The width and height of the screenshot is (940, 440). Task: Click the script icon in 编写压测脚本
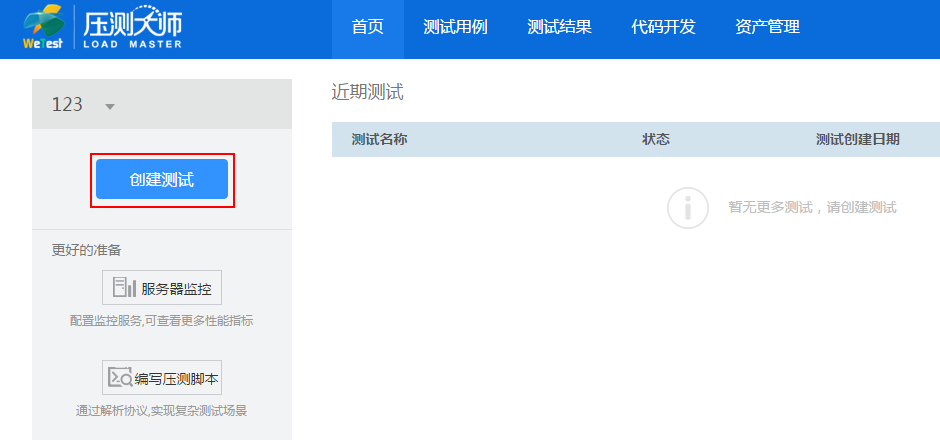coord(120,378)
